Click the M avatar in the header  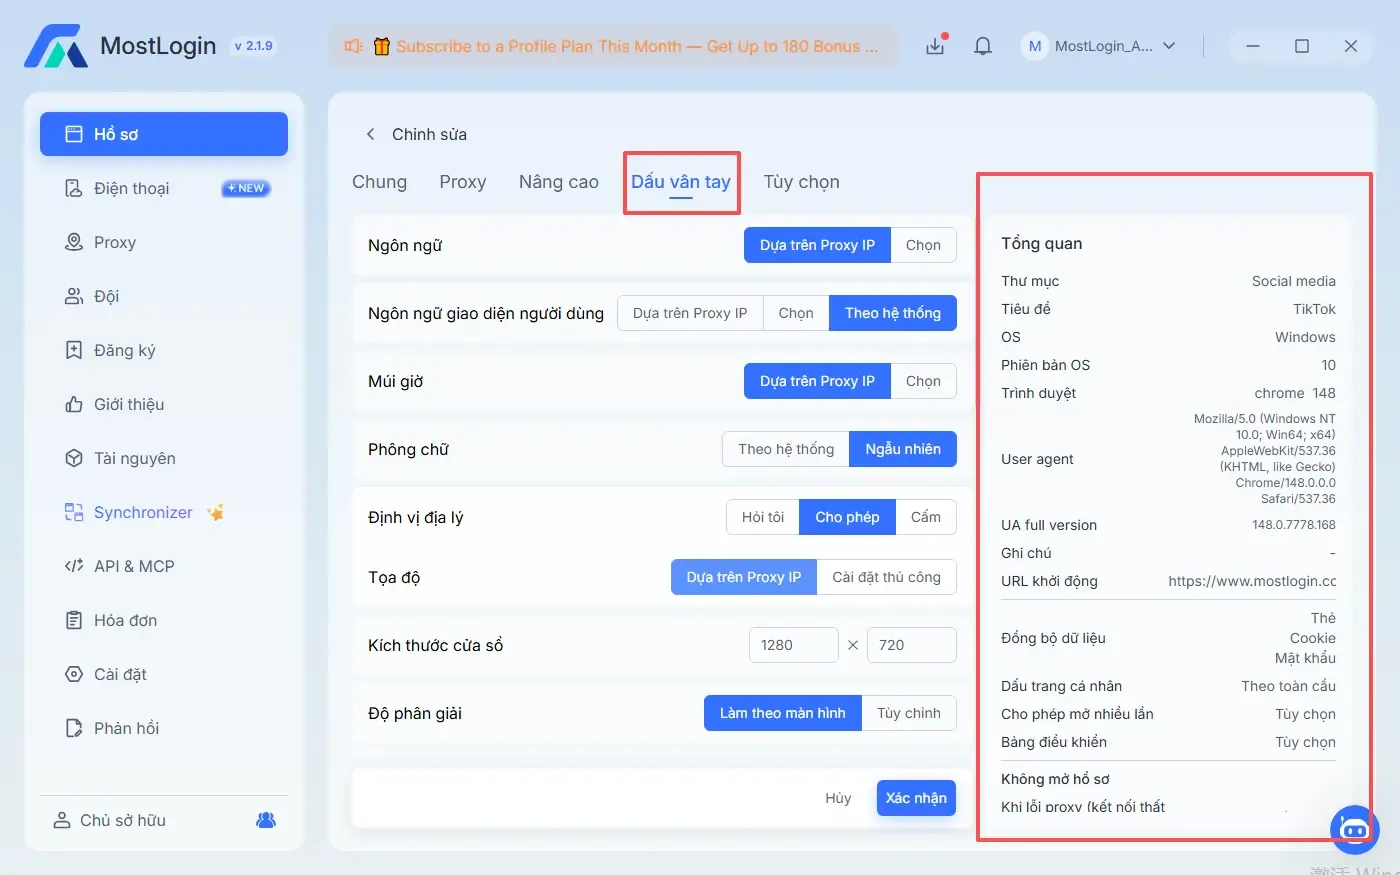pyautogui.click(x=1034, y=46)
